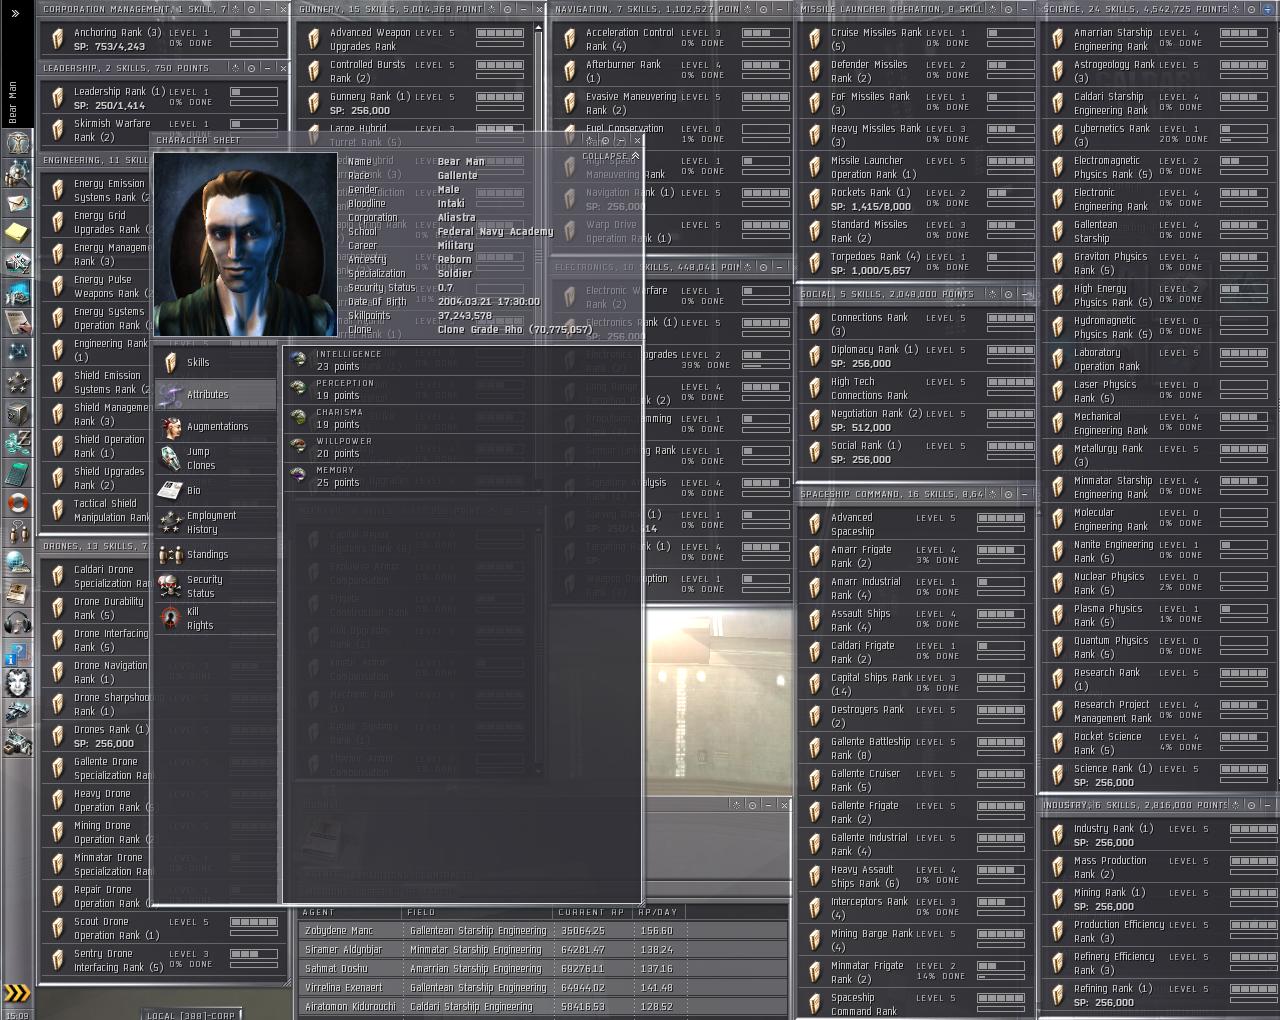1280x1020 pixels.
Task: Open the Jump Clones tab
Action: pyautogui.click(x=215, y=458)
